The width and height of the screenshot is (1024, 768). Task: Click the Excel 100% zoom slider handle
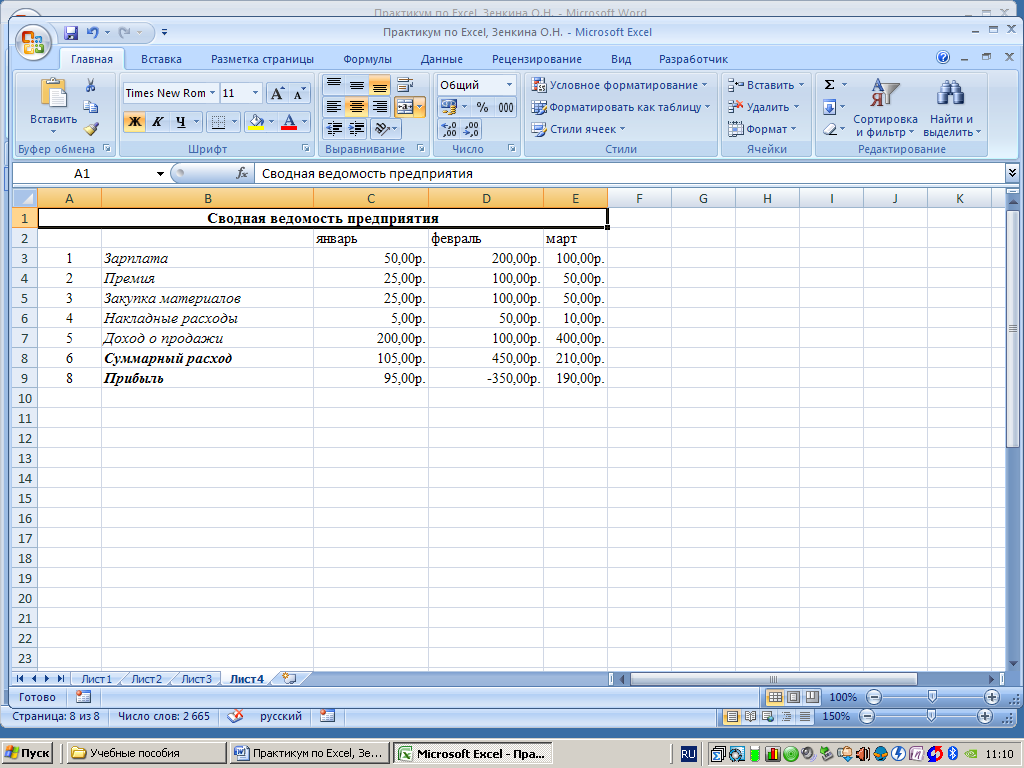tap(933, 697)
